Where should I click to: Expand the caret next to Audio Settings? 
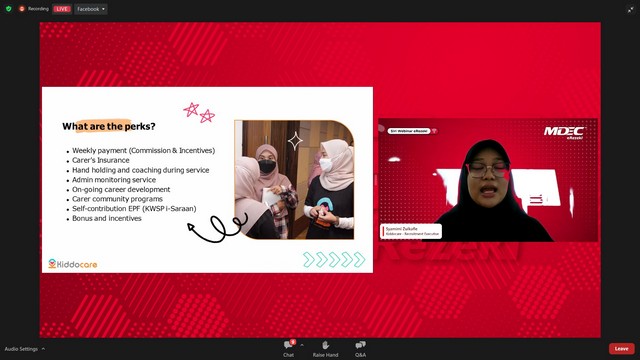tap(43, 349)
